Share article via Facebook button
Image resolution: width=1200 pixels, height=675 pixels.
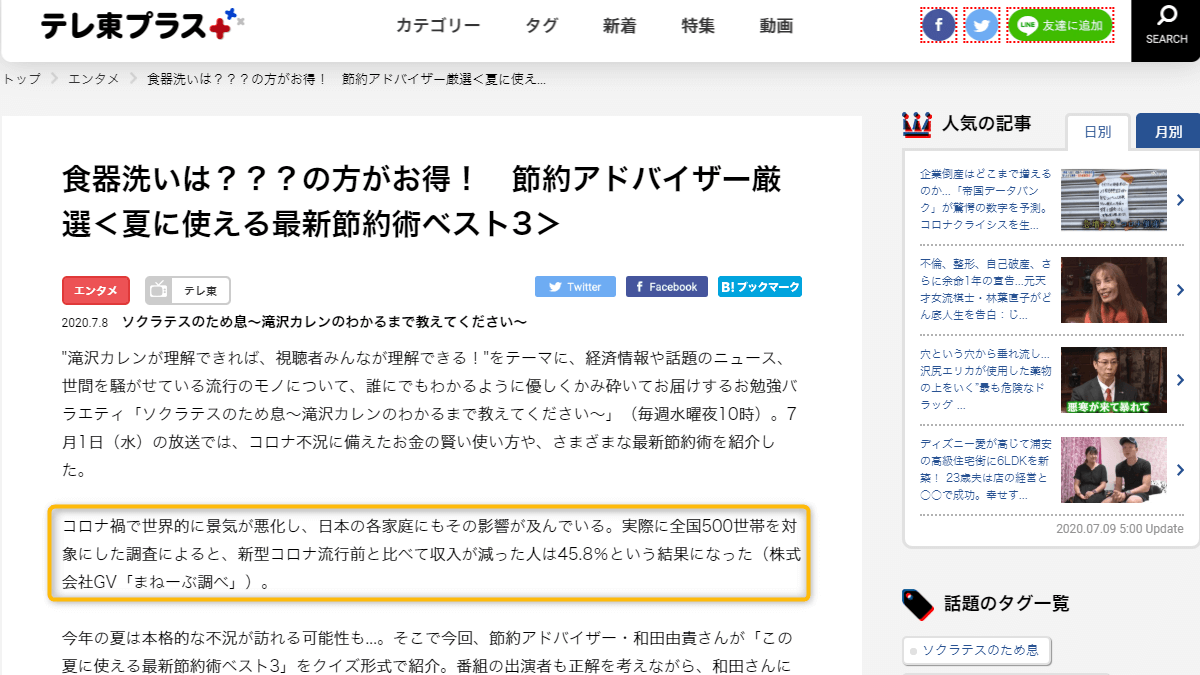(x=666, y=287)
